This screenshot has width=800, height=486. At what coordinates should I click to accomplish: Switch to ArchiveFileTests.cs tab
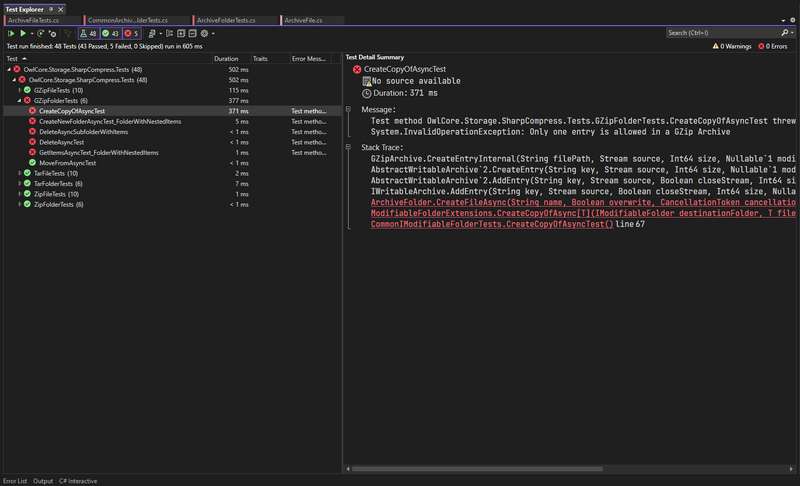click(x=44, y=20)
